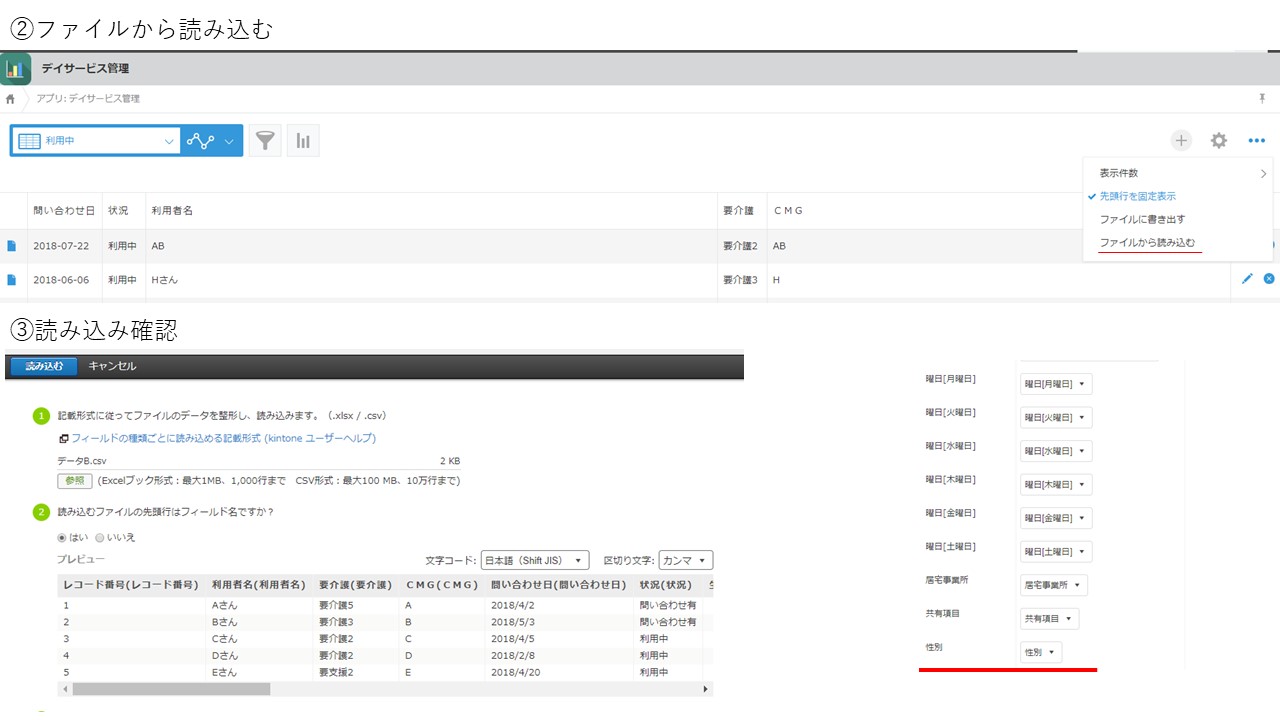Open 文字コード 日本語 (Shift JIS) dropdown
This screenshot has height=720, width=1280.
tap(535, 560)
